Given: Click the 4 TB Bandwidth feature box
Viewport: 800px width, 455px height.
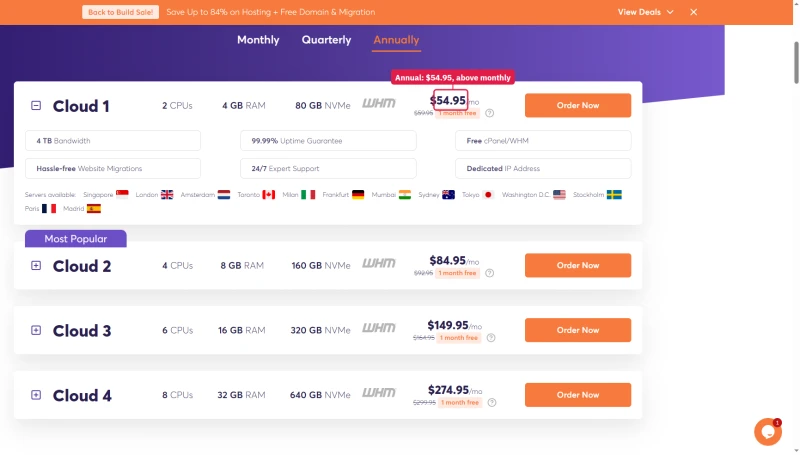Looking at the screenshot, I should click(x=113, y=141).
